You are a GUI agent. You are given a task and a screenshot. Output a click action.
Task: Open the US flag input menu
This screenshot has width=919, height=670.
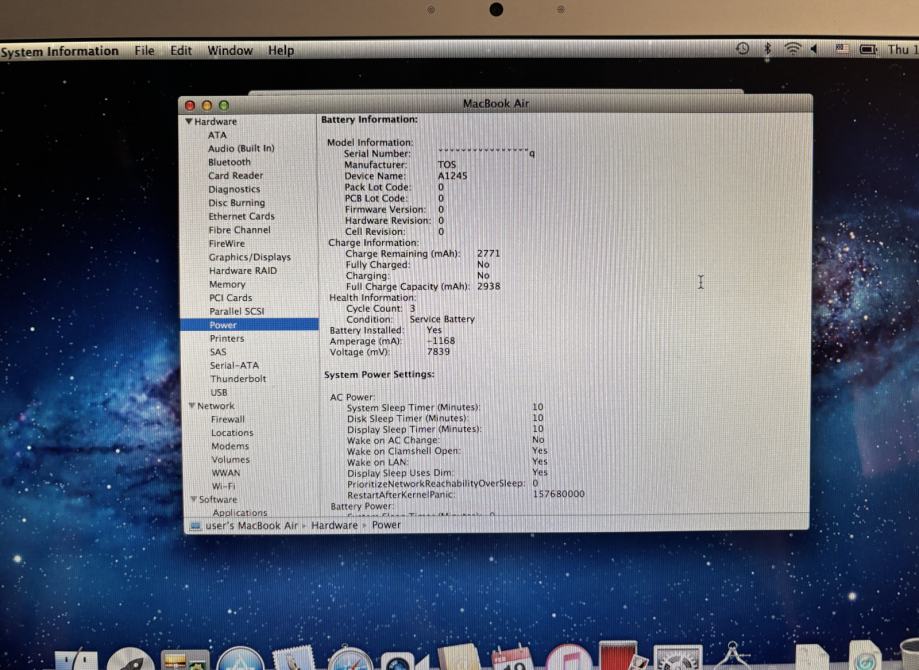click(x=842, y=49)
